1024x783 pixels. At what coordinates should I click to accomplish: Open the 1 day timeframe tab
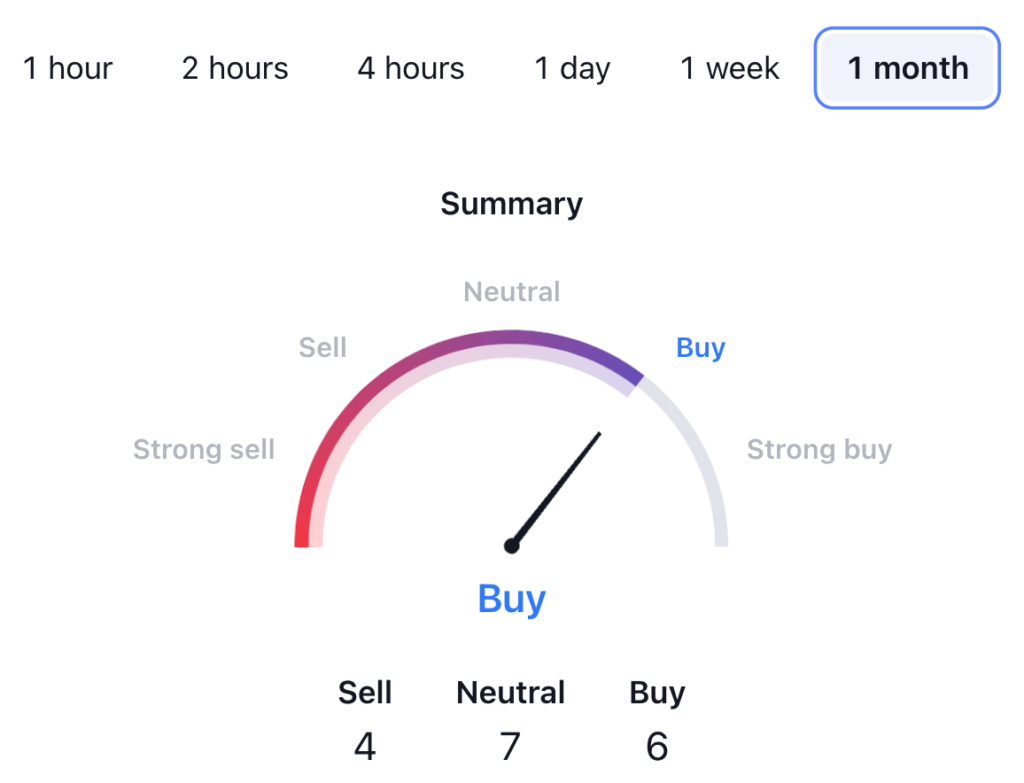(x=572, y=68)
